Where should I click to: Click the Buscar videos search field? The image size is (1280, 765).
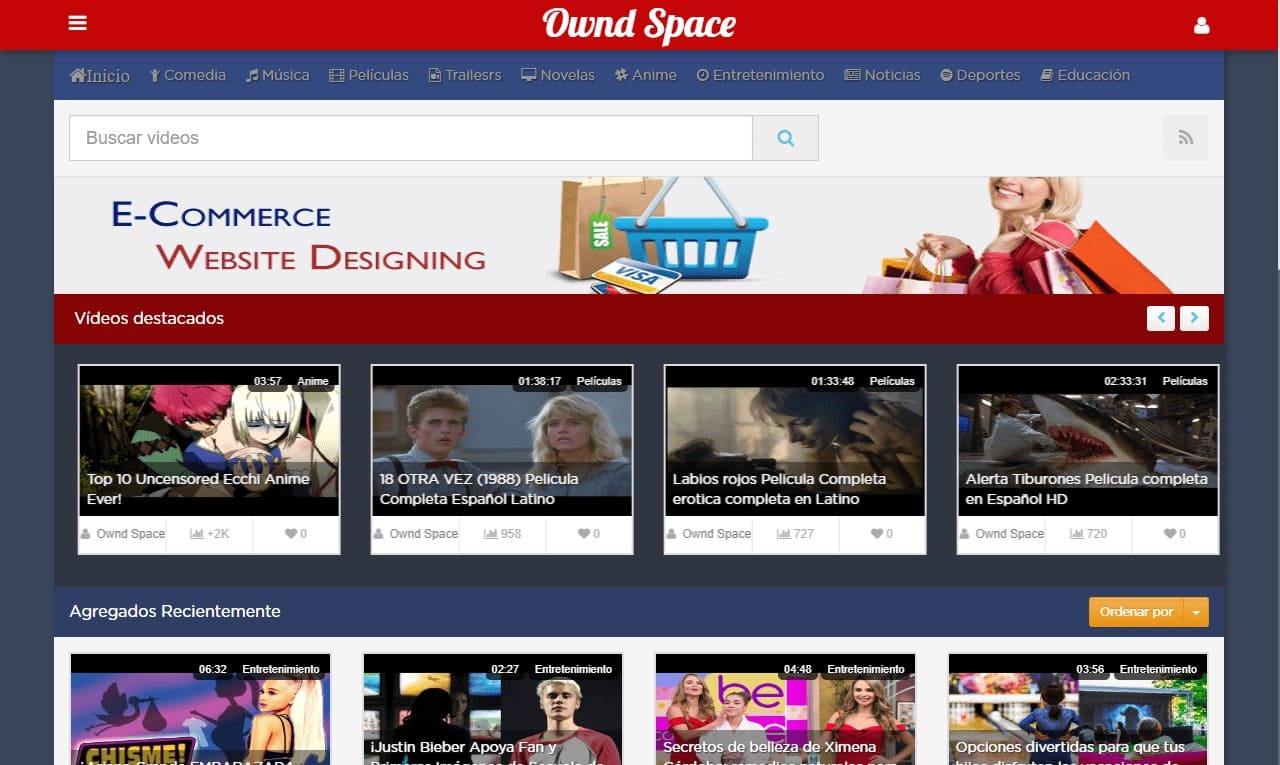(x=411, y=138)
